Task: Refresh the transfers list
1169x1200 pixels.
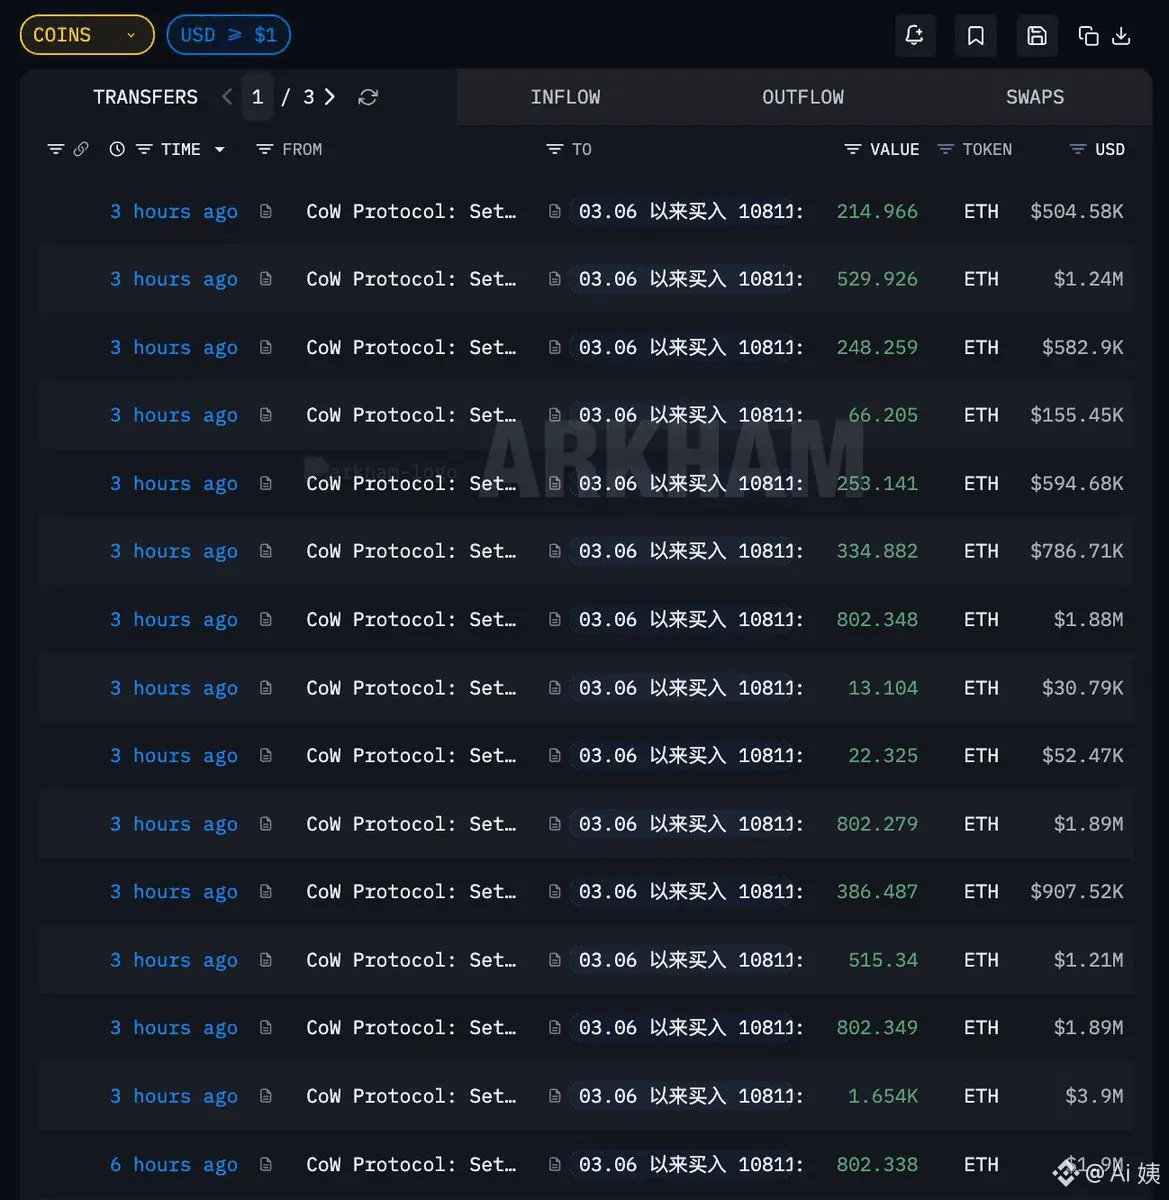Action: [x=368, y=97]
